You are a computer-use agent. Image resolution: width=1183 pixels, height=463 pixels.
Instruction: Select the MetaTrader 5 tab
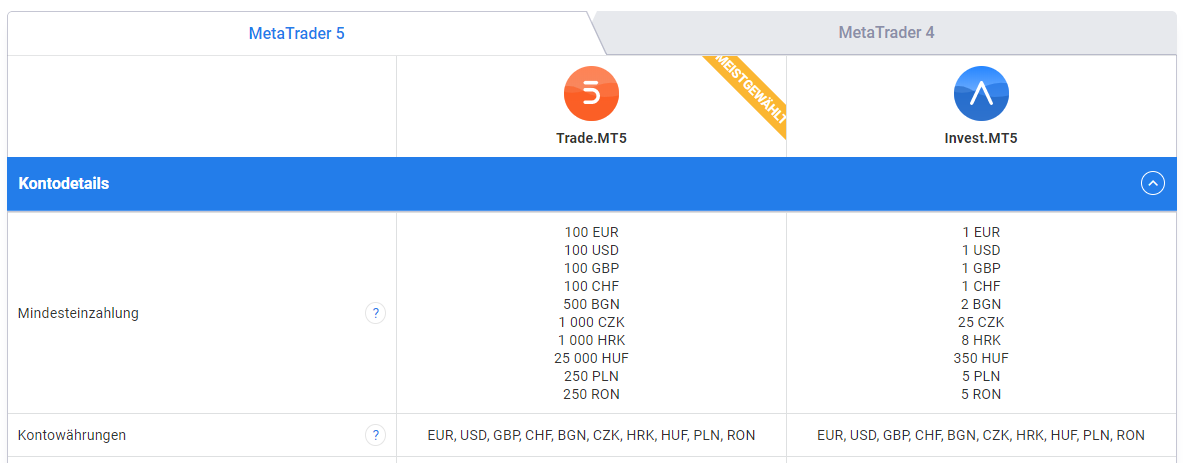[x=297, y=33]
